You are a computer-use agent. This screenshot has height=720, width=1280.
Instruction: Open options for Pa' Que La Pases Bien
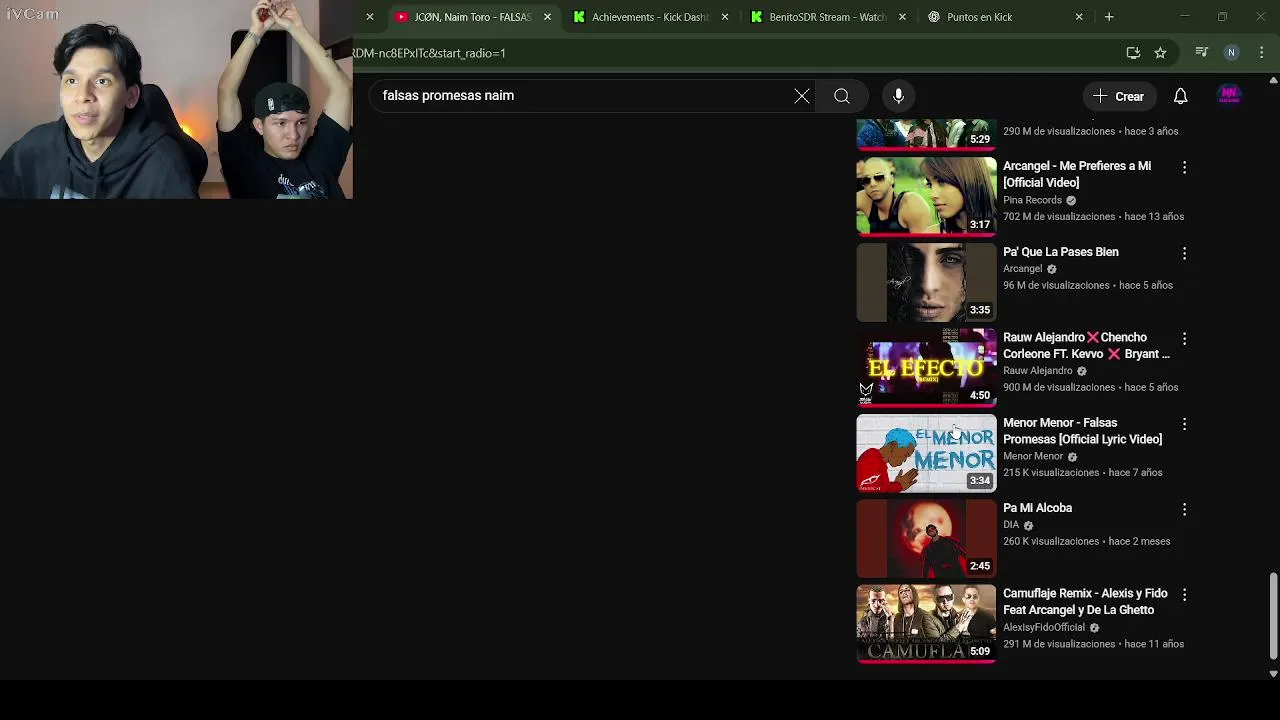[x=1184, y=254]
